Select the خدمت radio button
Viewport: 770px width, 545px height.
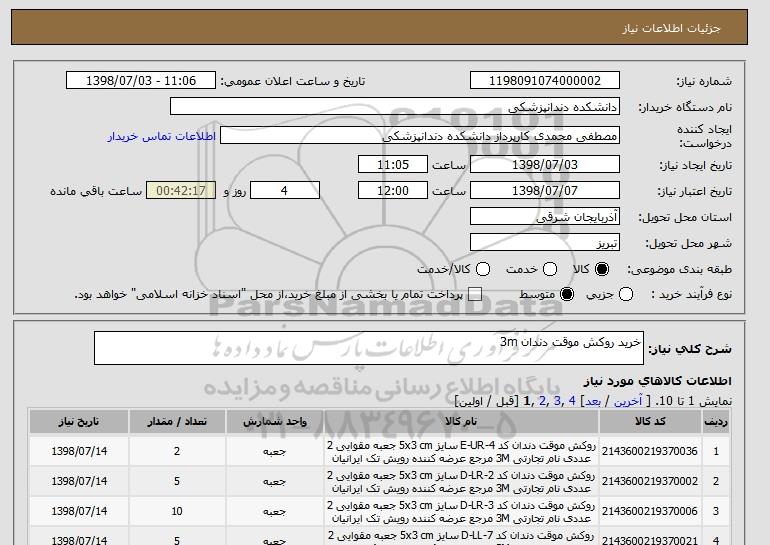coord(550,269)
